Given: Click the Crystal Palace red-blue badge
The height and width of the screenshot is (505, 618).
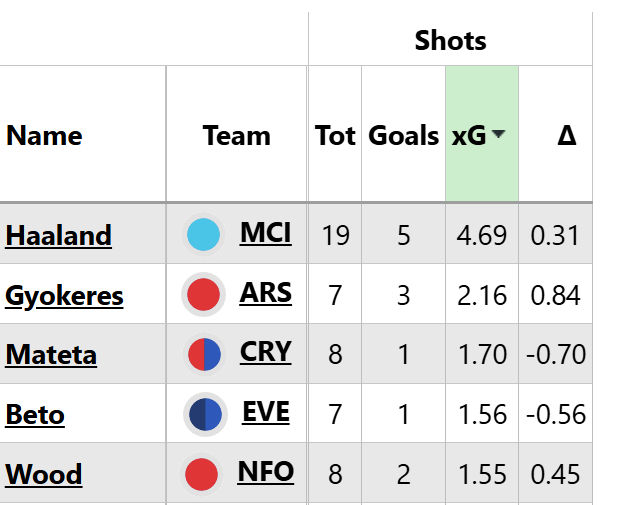Looking at the screenshot, I should pos(203,354).
